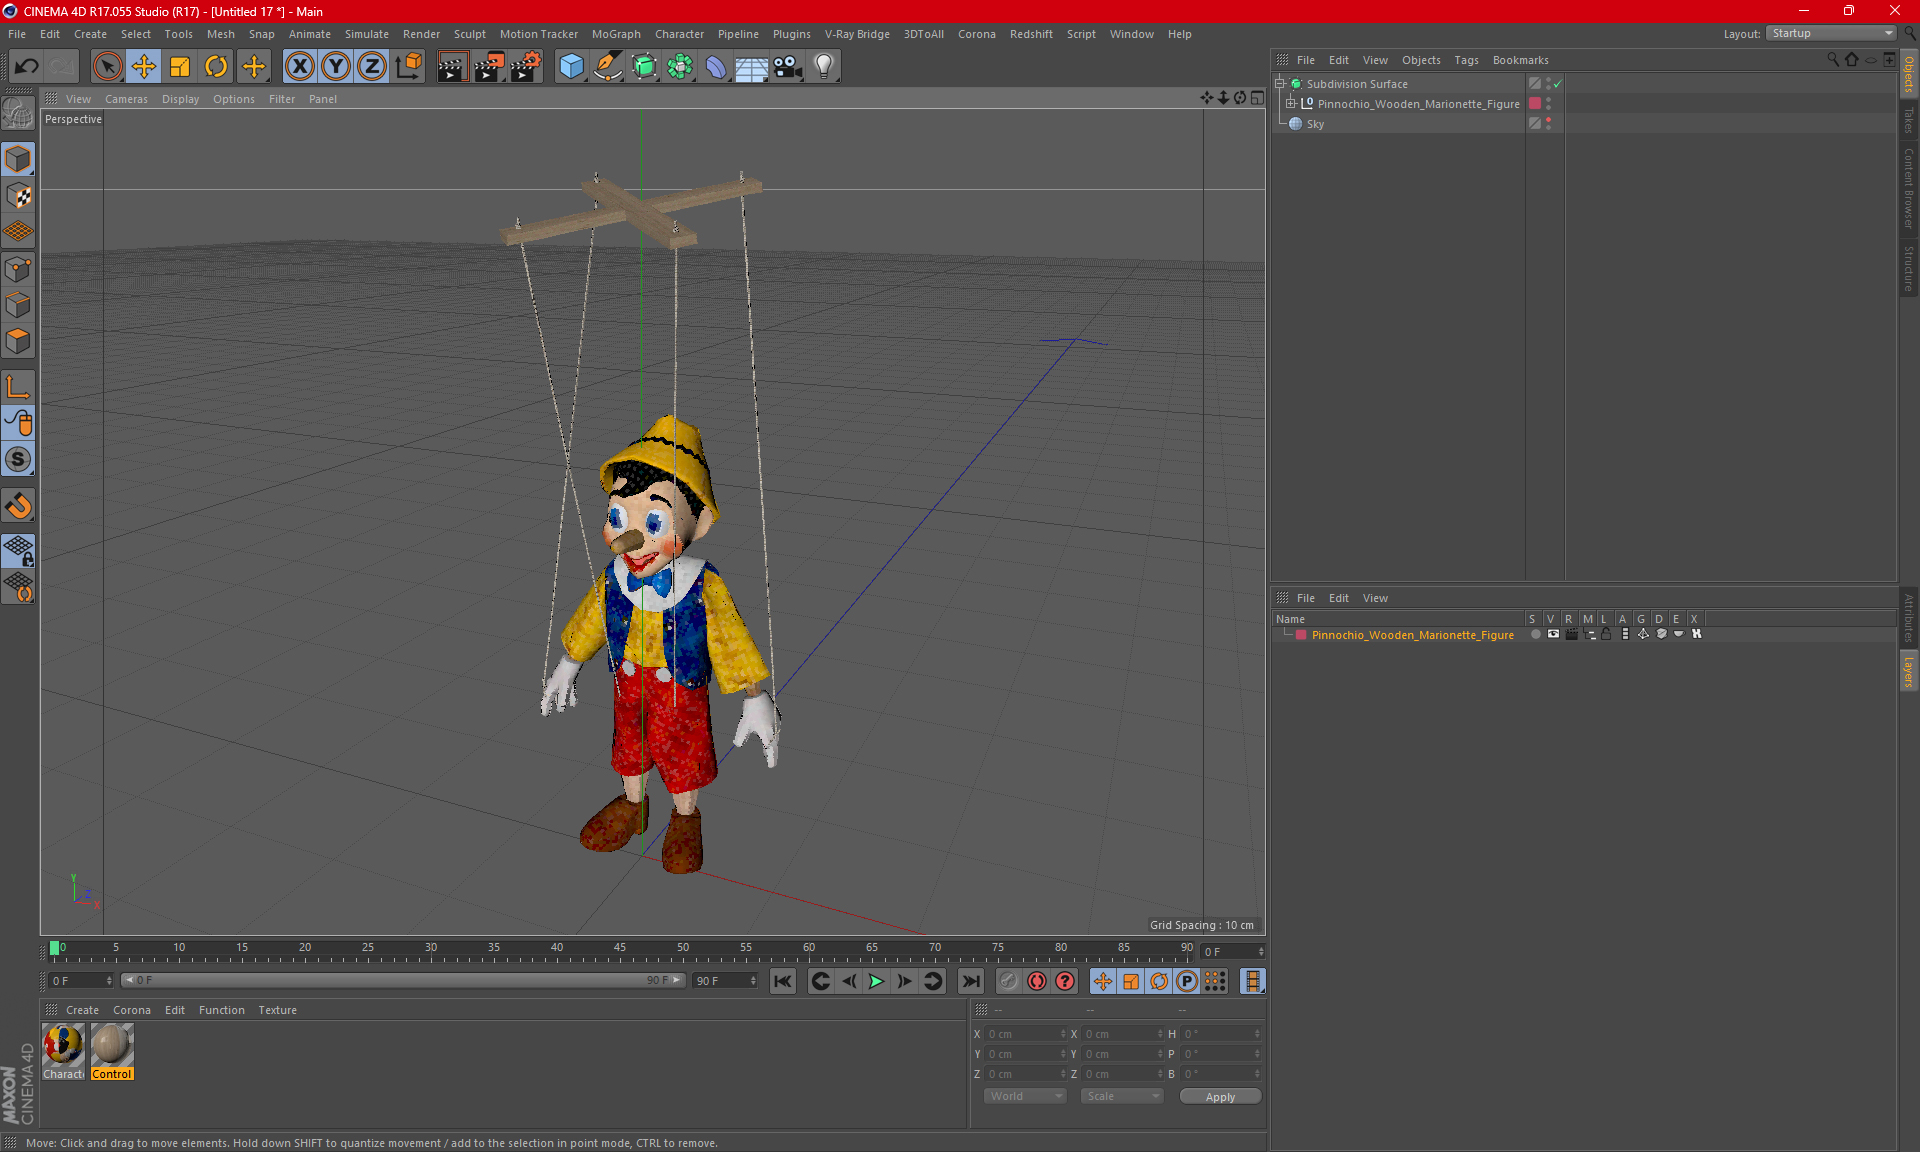The width and height of the screenshot is (1920, 1152).
Task: Open the Layout Startup dropdown
Action: click(x=1832, y=33)
